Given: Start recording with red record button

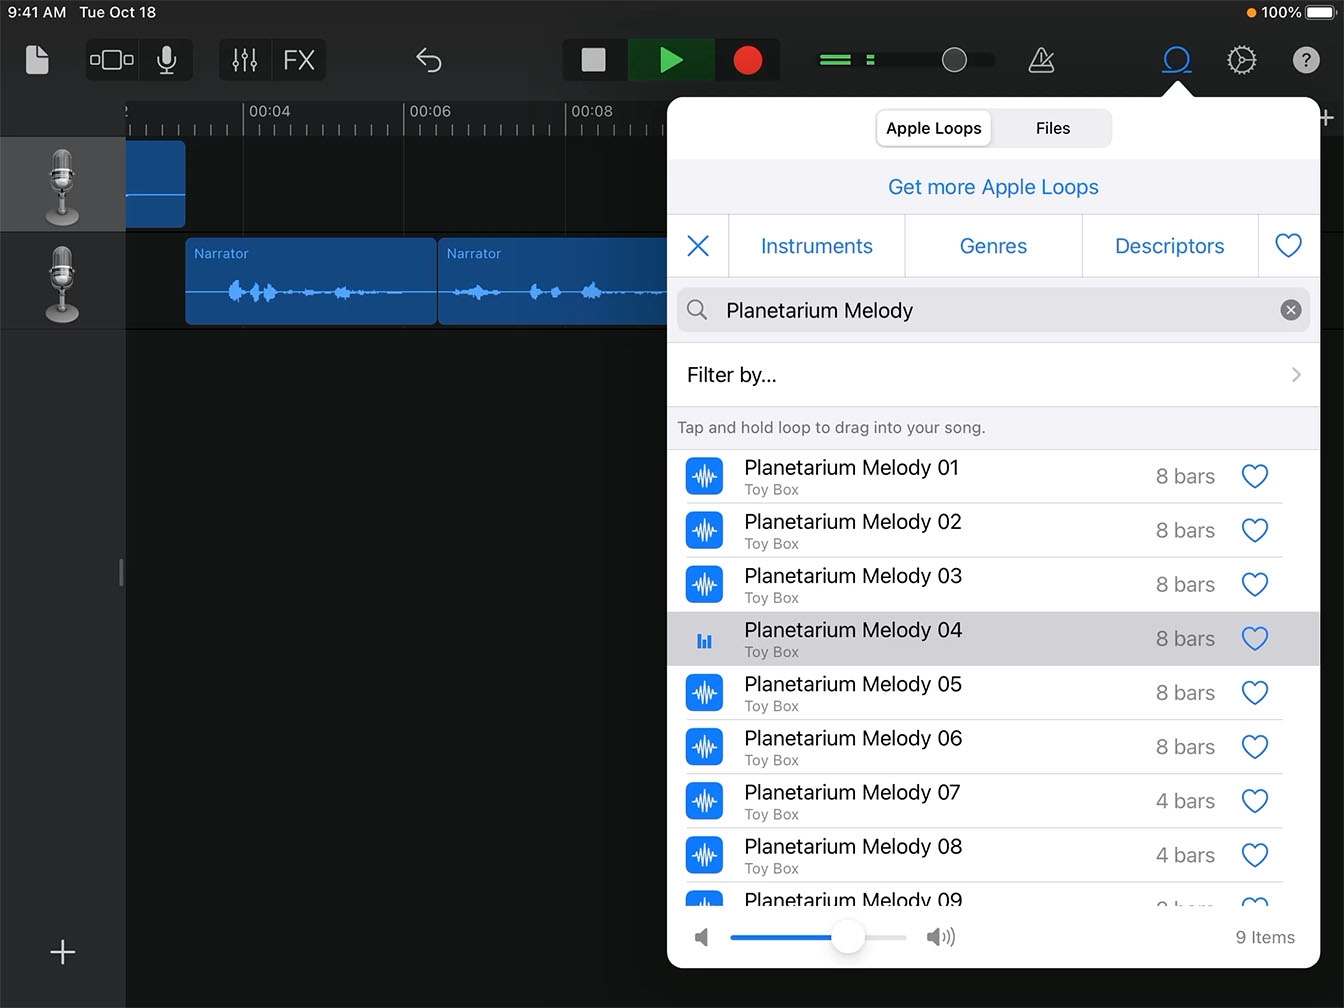Looking at the screenshot, I should coord(747,60).
